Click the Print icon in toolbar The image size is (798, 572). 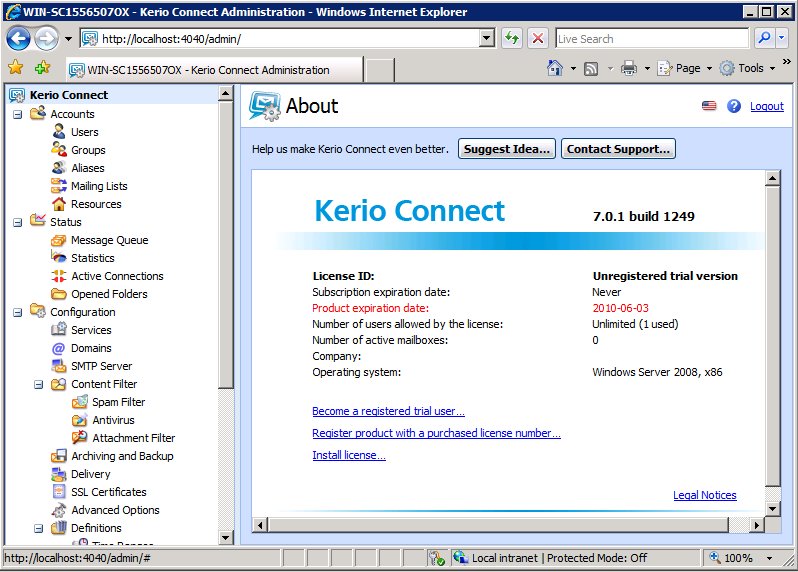click(629, 68)
